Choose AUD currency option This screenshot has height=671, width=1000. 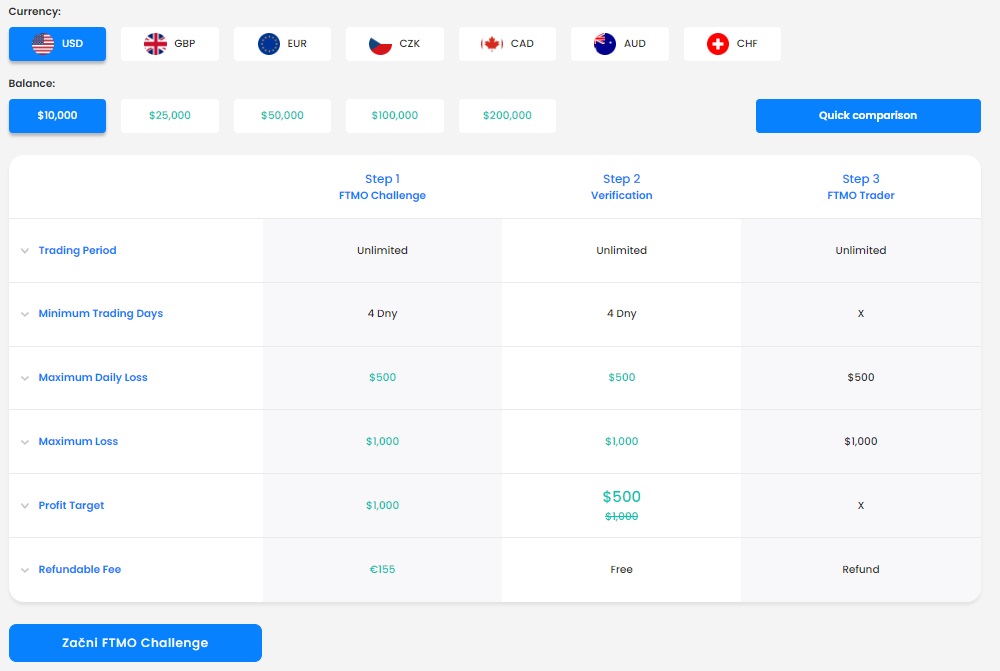tap(620, 43)
